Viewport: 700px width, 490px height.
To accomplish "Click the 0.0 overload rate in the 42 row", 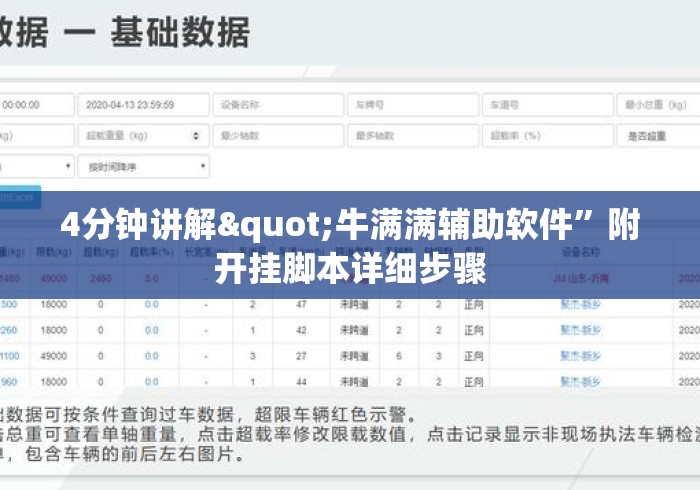I will point(152,330).
